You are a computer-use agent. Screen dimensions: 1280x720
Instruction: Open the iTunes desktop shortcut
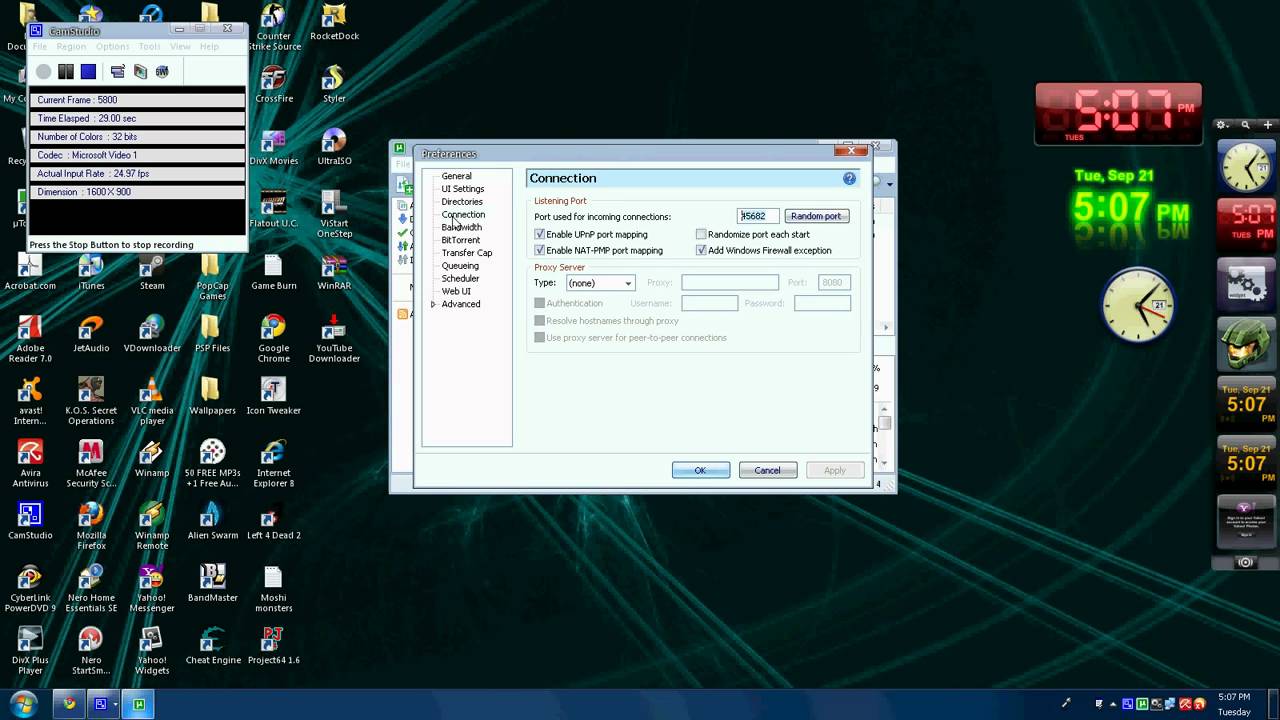pyautogui.click(x=91, y=271)
